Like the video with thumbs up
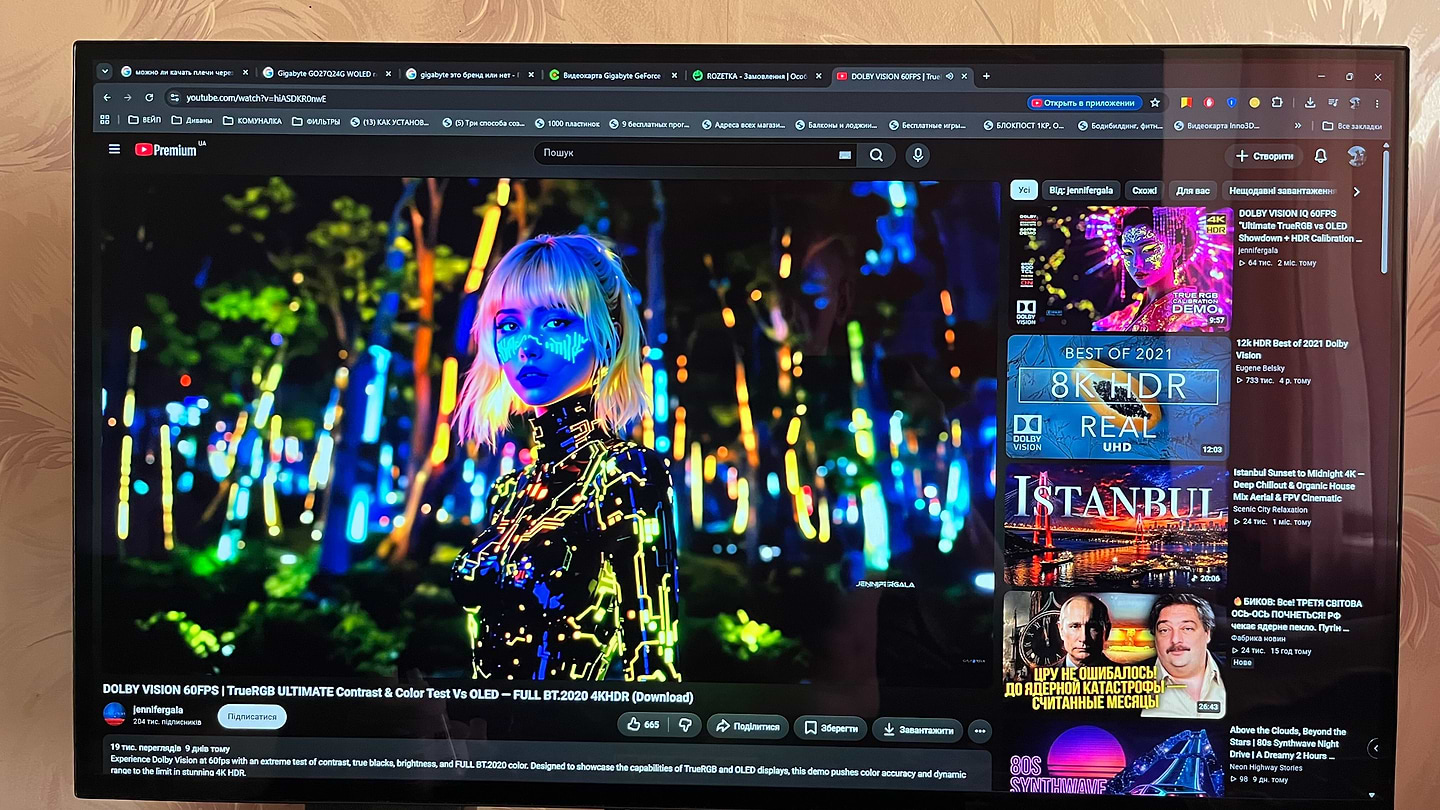The image size is (1440, 810). pyautogui.click(x=644, y=725)
